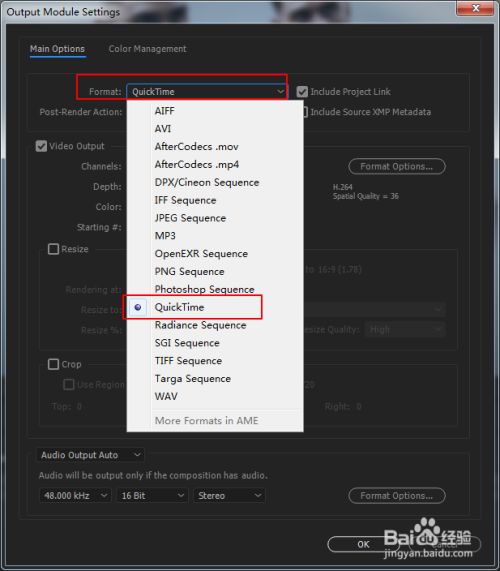The height and width of the screenshot is (571, 500).
Task: Confirm settings with the OK button
Action: tap(363, 544)
